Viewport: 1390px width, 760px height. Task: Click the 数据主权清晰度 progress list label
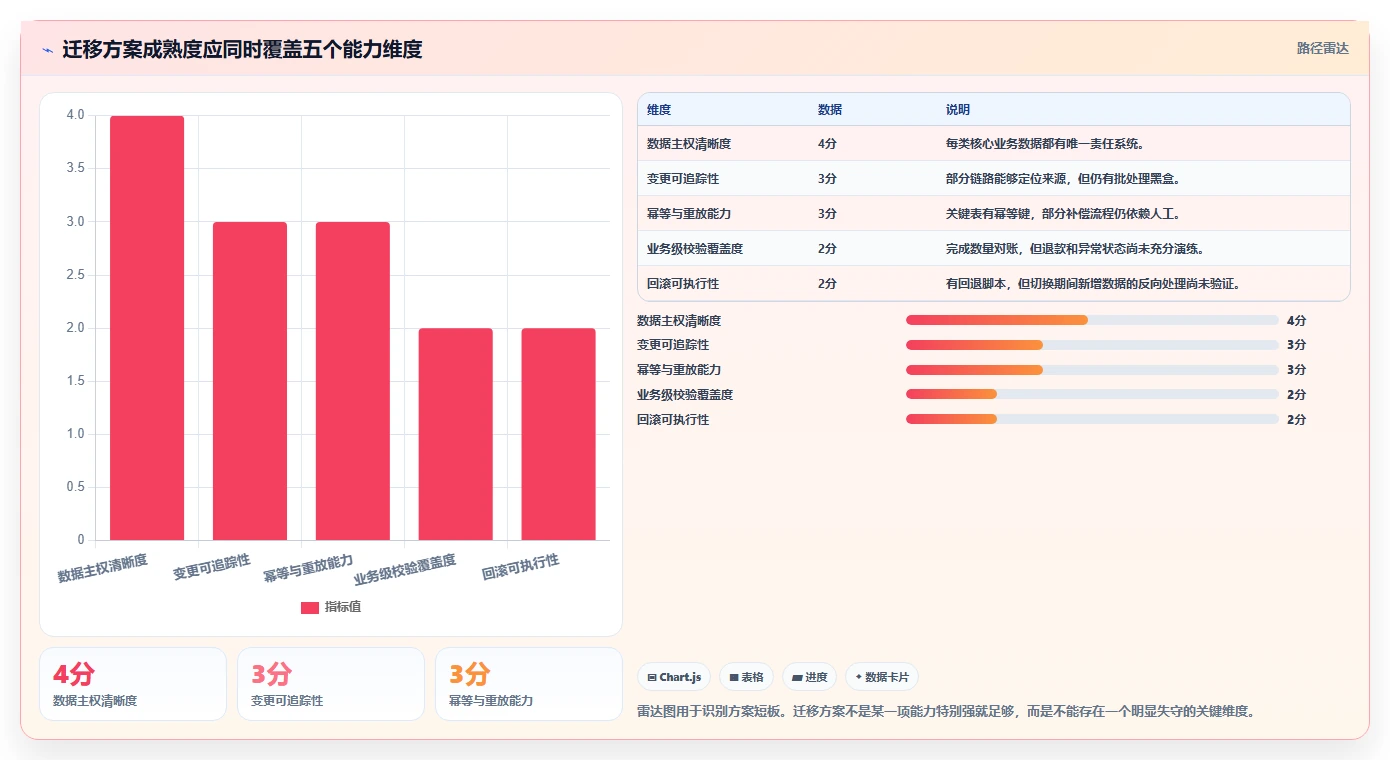679,320
